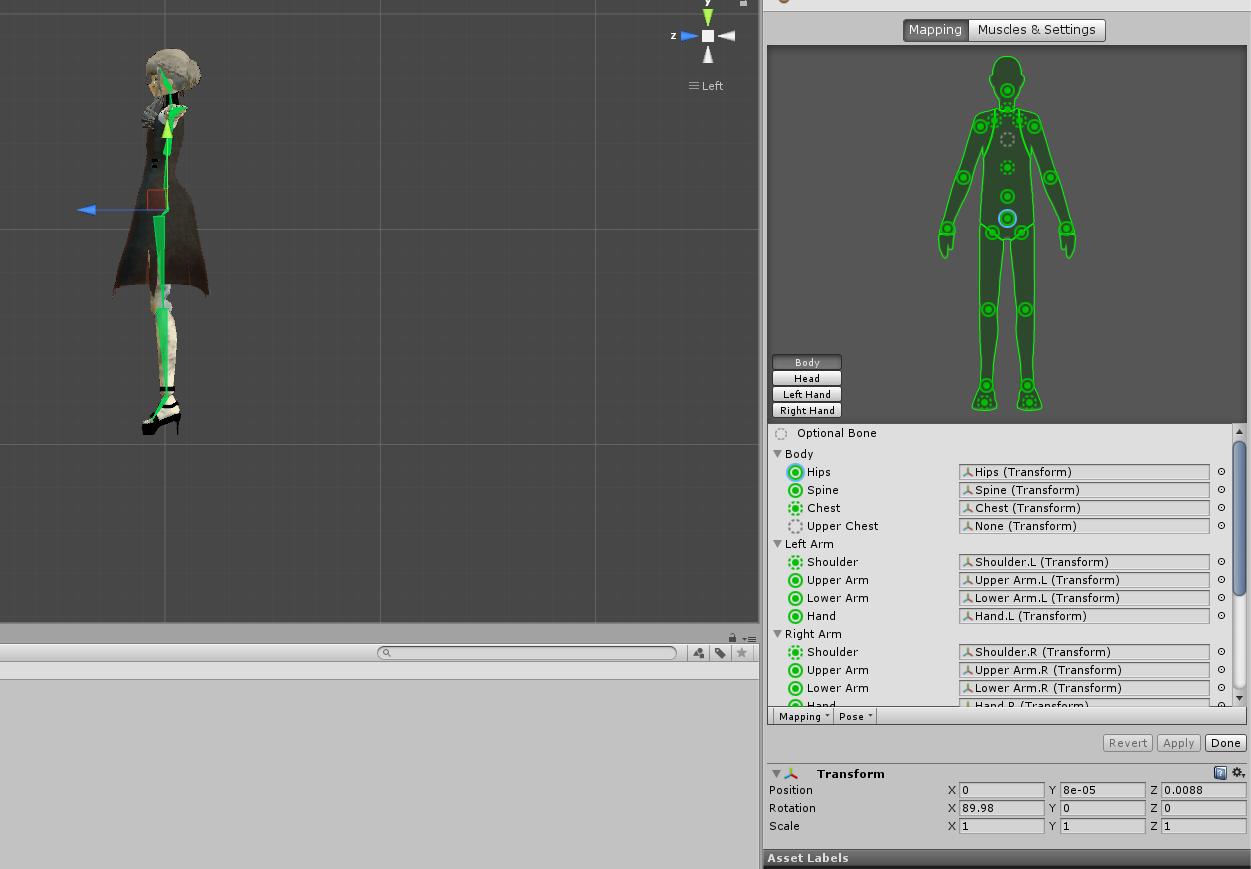1251x869 pixels.
Task: Open the Mapping dropdown below the bone list
Action: [804, 716]
